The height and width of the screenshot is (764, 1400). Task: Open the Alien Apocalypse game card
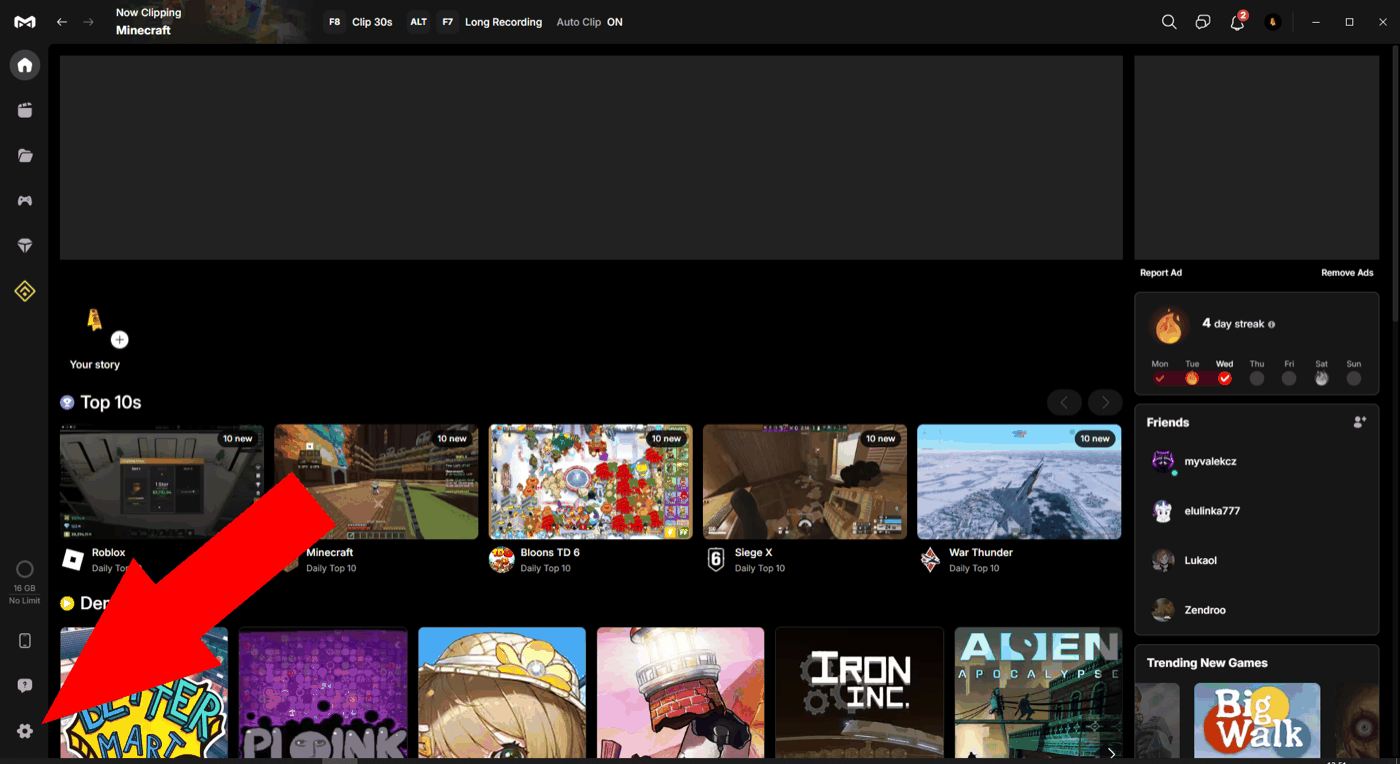pyautogui.click(x=1038, y=692)
